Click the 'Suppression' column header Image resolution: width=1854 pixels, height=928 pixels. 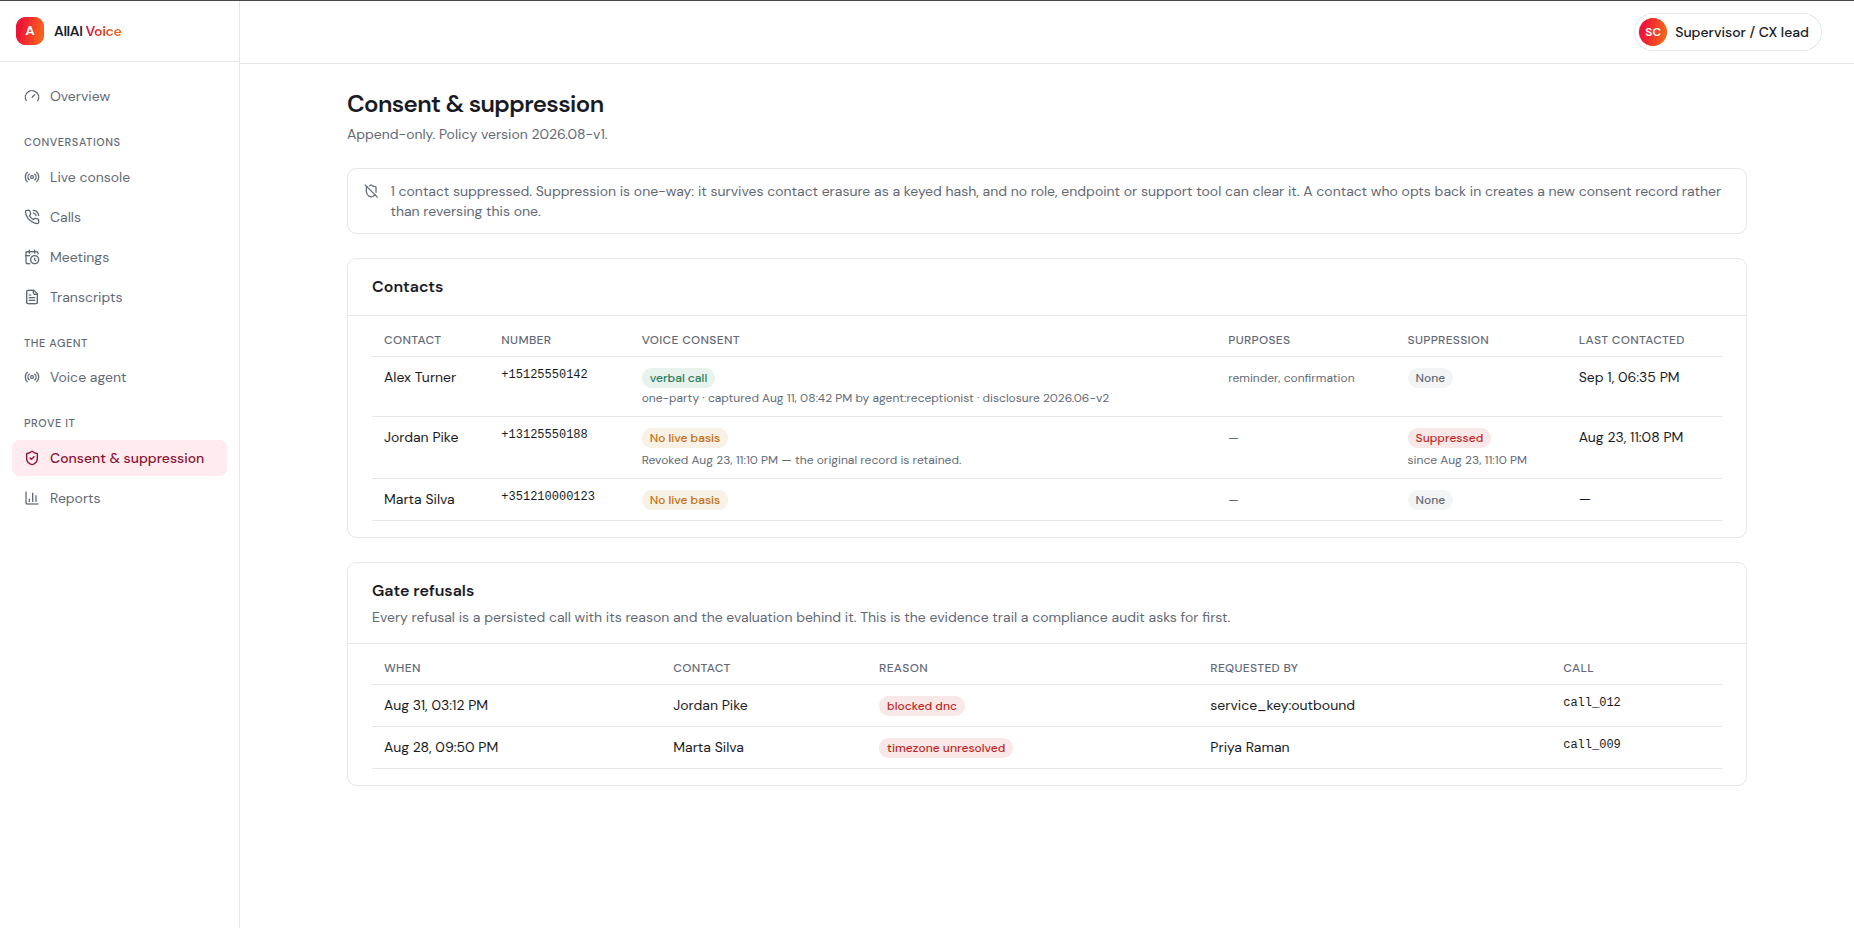(1448, 340)
